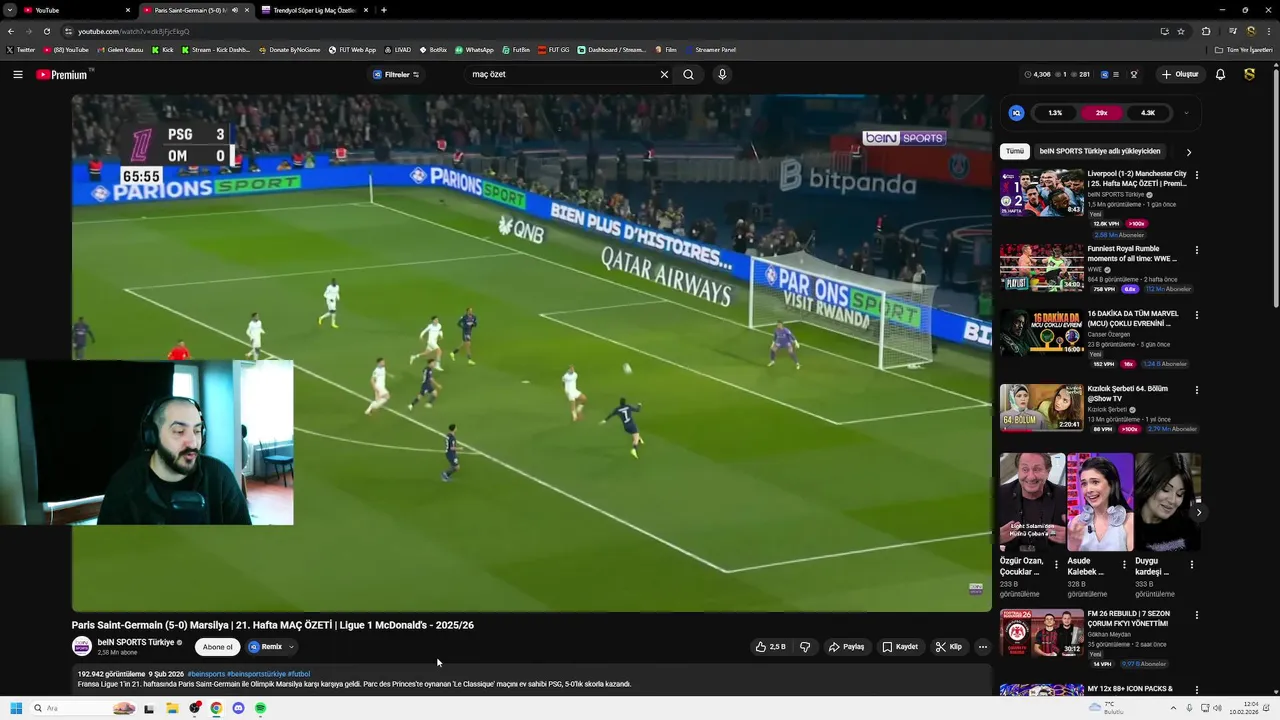Open Spotify from the taskbar
The image size is (1280, 720).
(x=260, y=708)
